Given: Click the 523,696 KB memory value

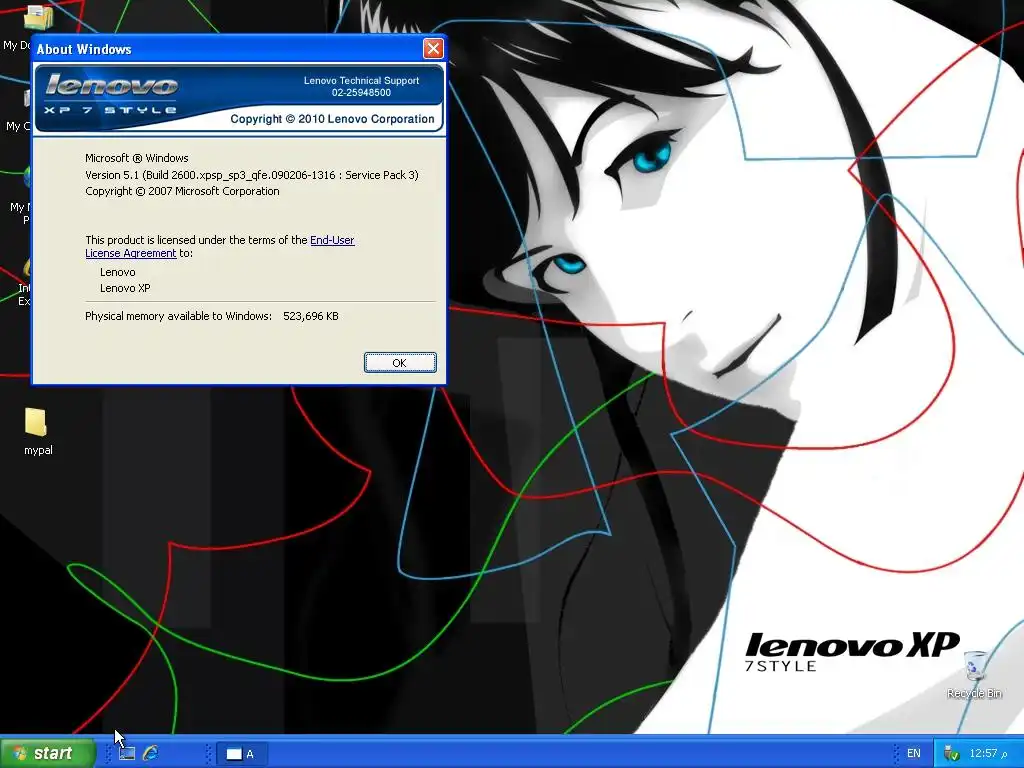Looking at the screenshot, I should (x=311, y=316).
